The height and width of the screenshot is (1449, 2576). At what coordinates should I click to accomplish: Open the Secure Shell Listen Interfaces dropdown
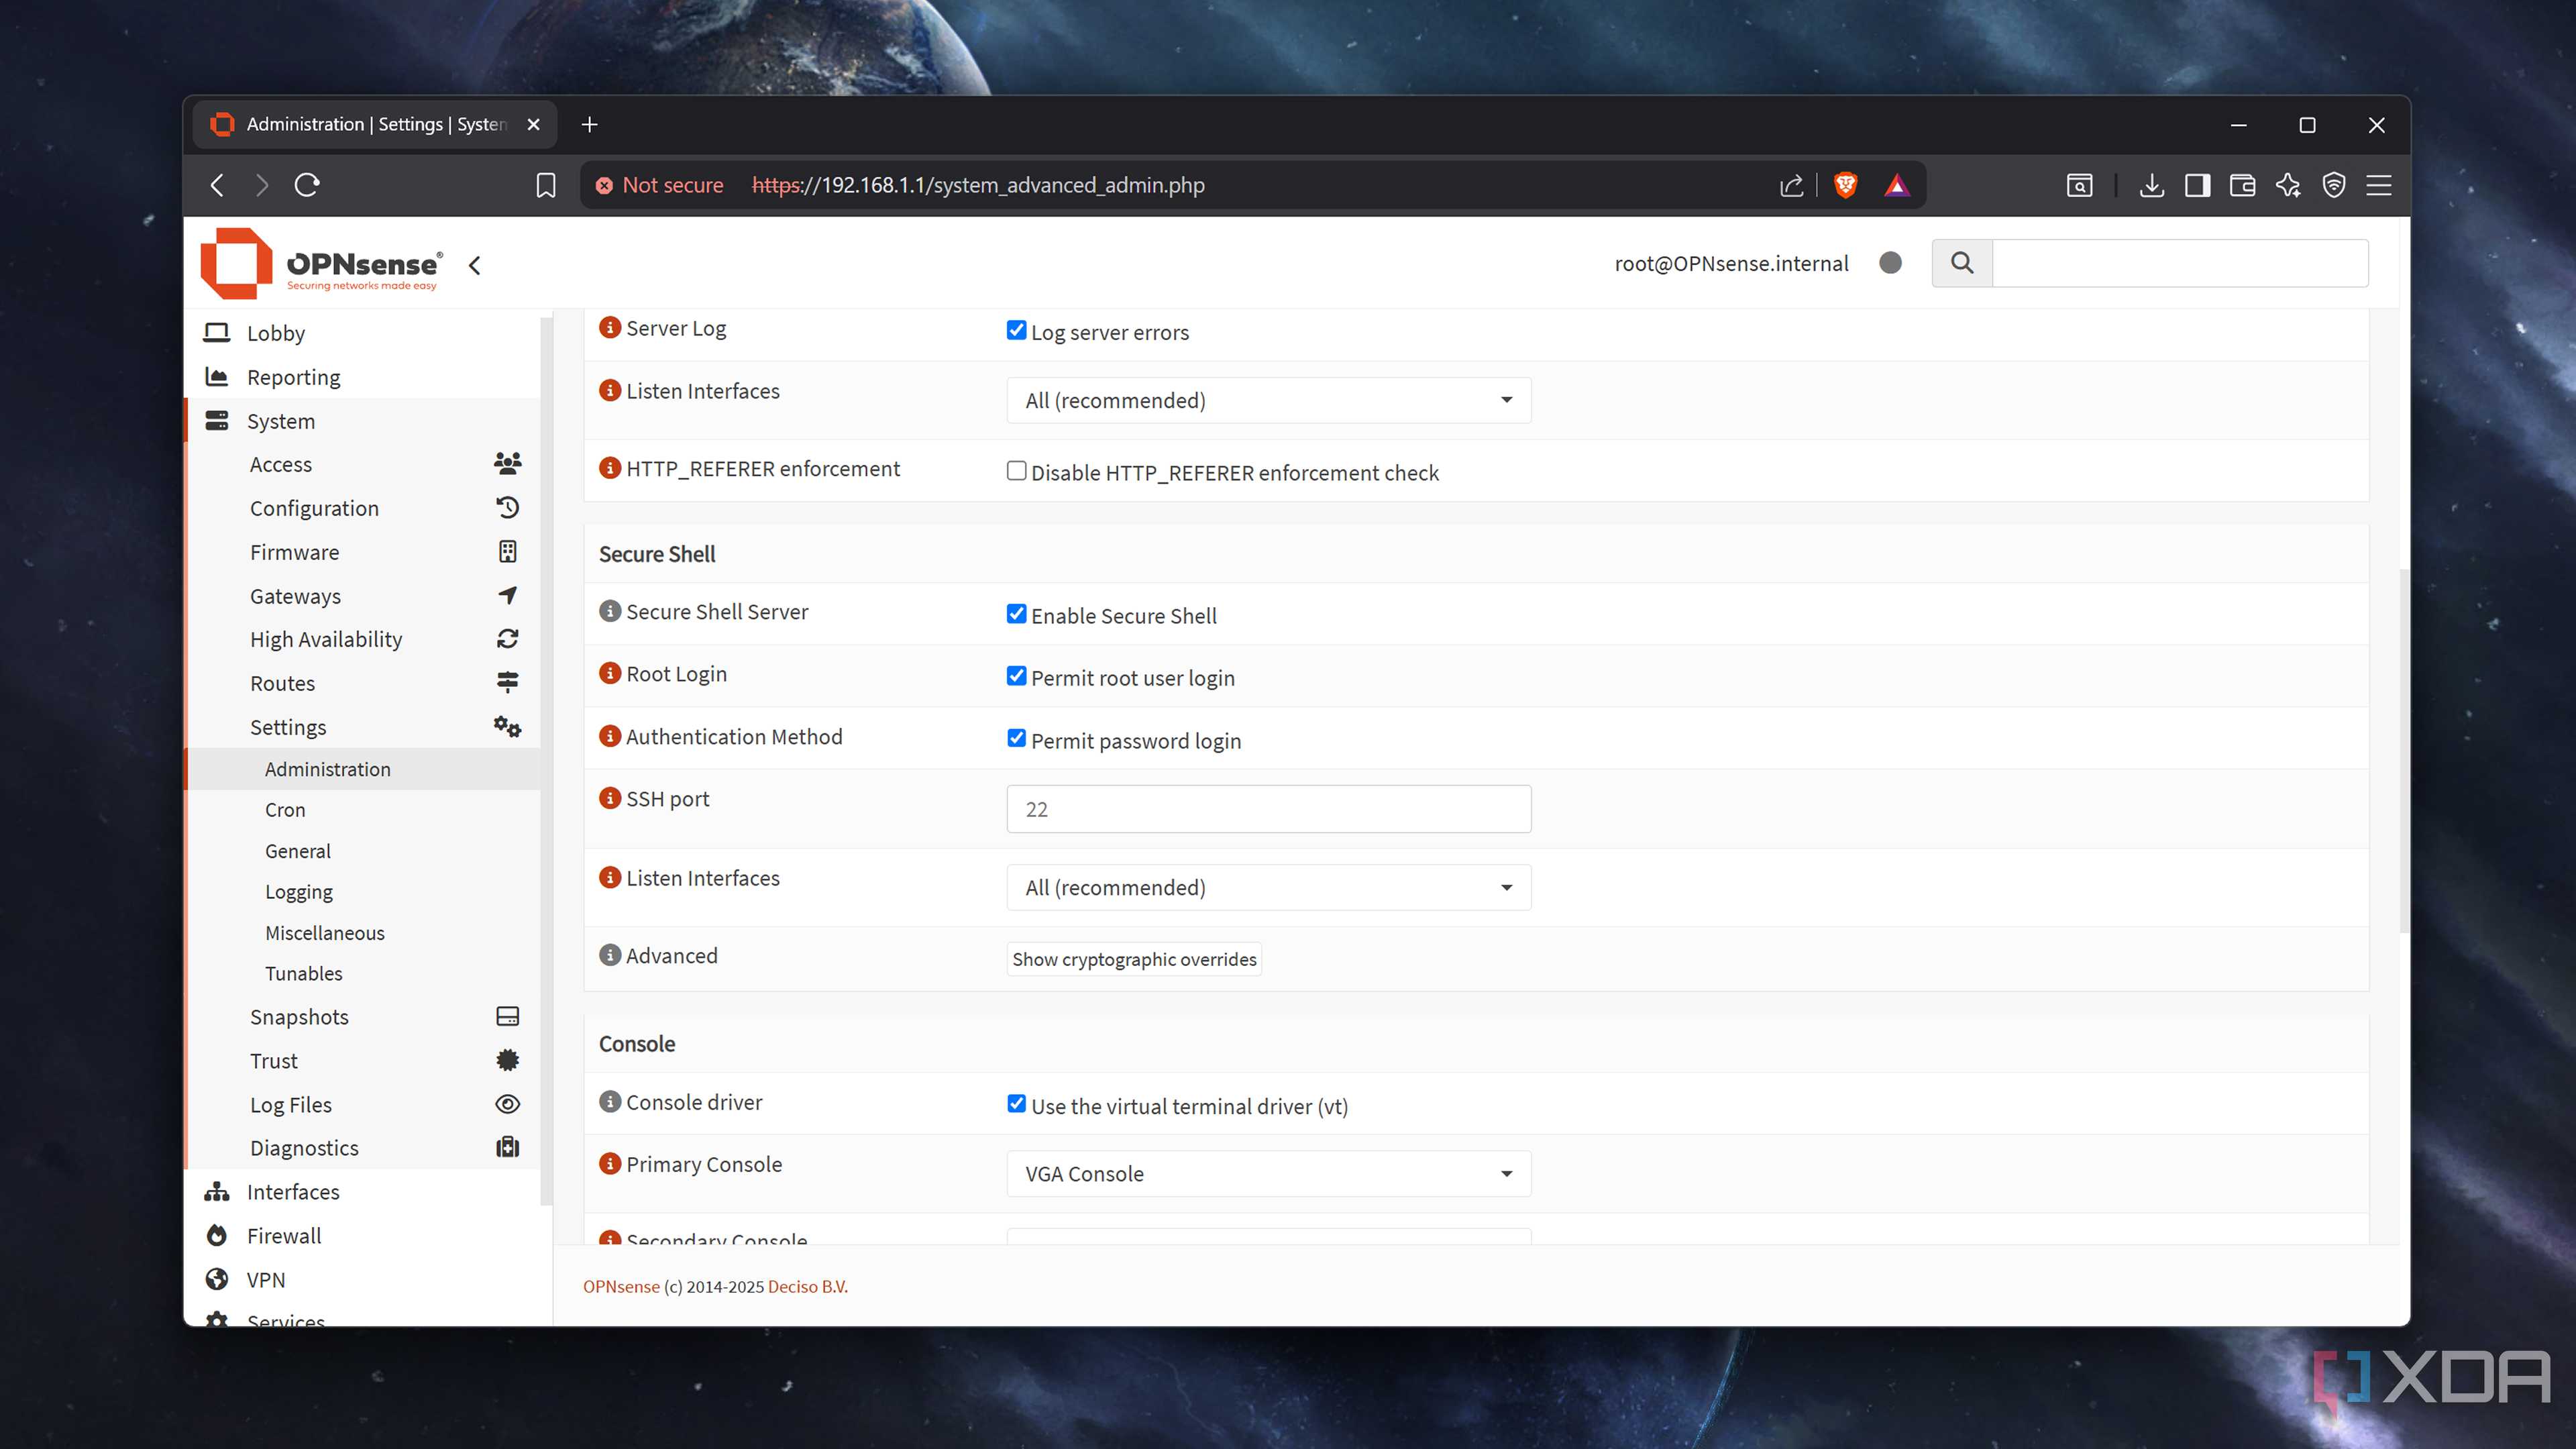(x=1268, y=887)
